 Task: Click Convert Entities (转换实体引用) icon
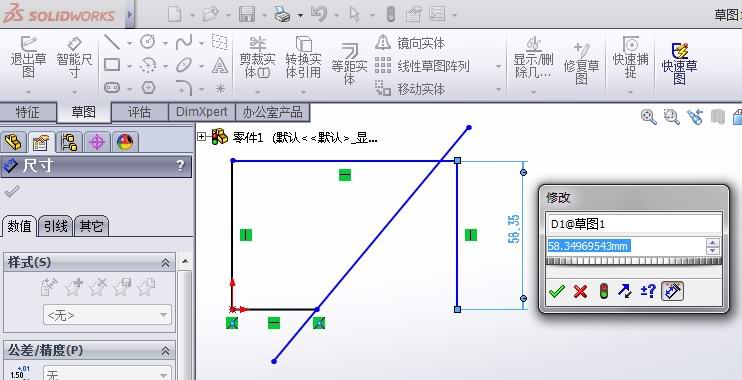[x=303, y=44]
